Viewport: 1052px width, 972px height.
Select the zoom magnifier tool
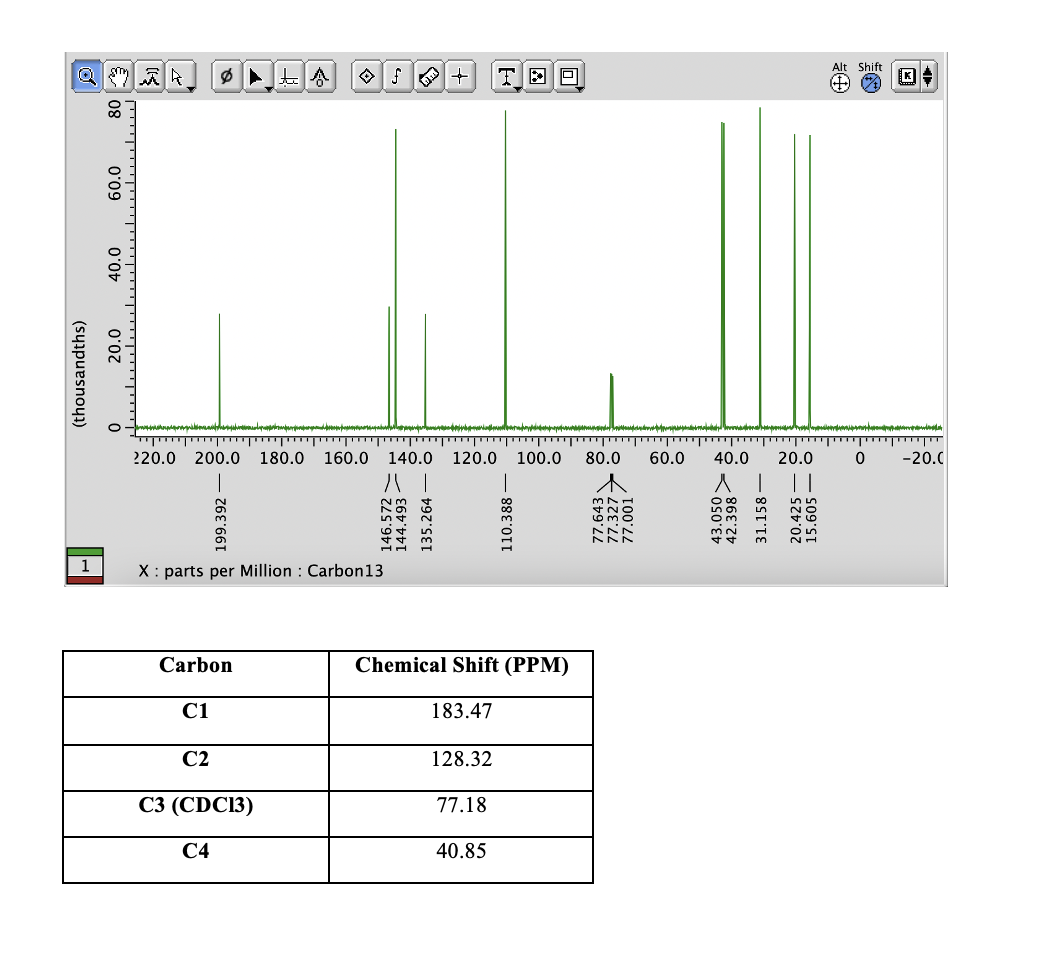tap(87, 76)
